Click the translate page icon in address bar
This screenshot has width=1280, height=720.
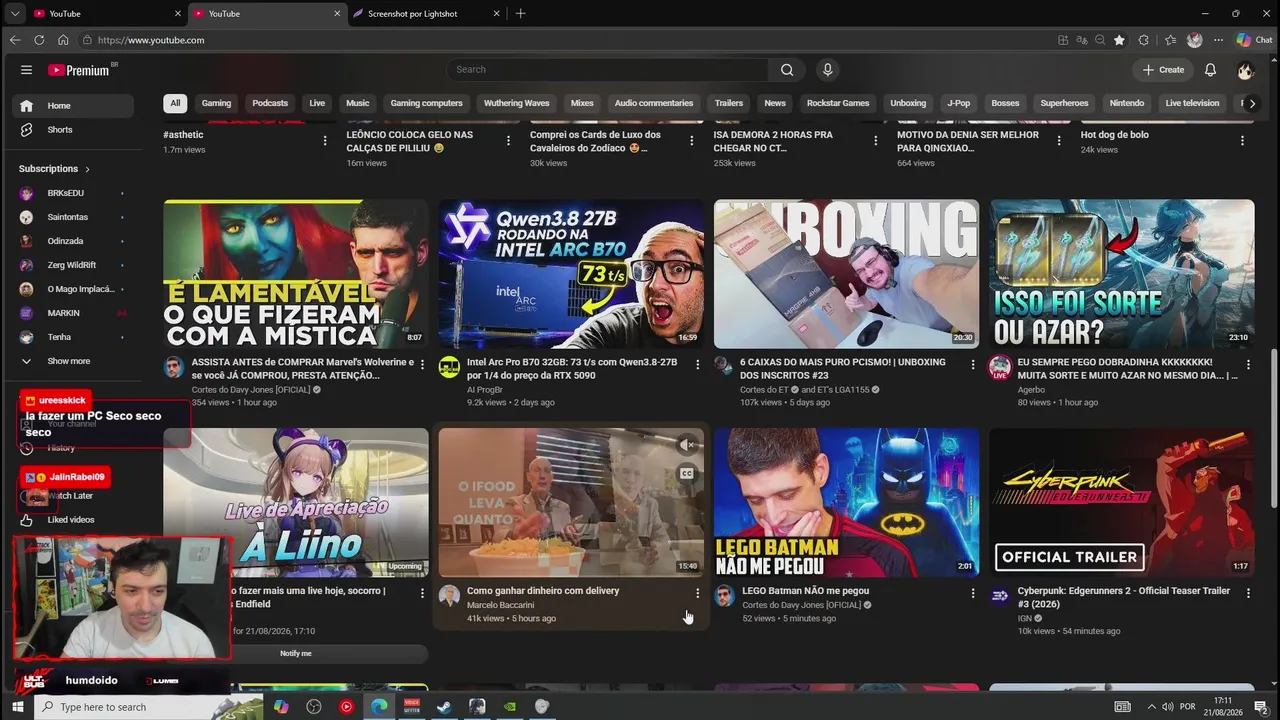[x=1082, y=40]
